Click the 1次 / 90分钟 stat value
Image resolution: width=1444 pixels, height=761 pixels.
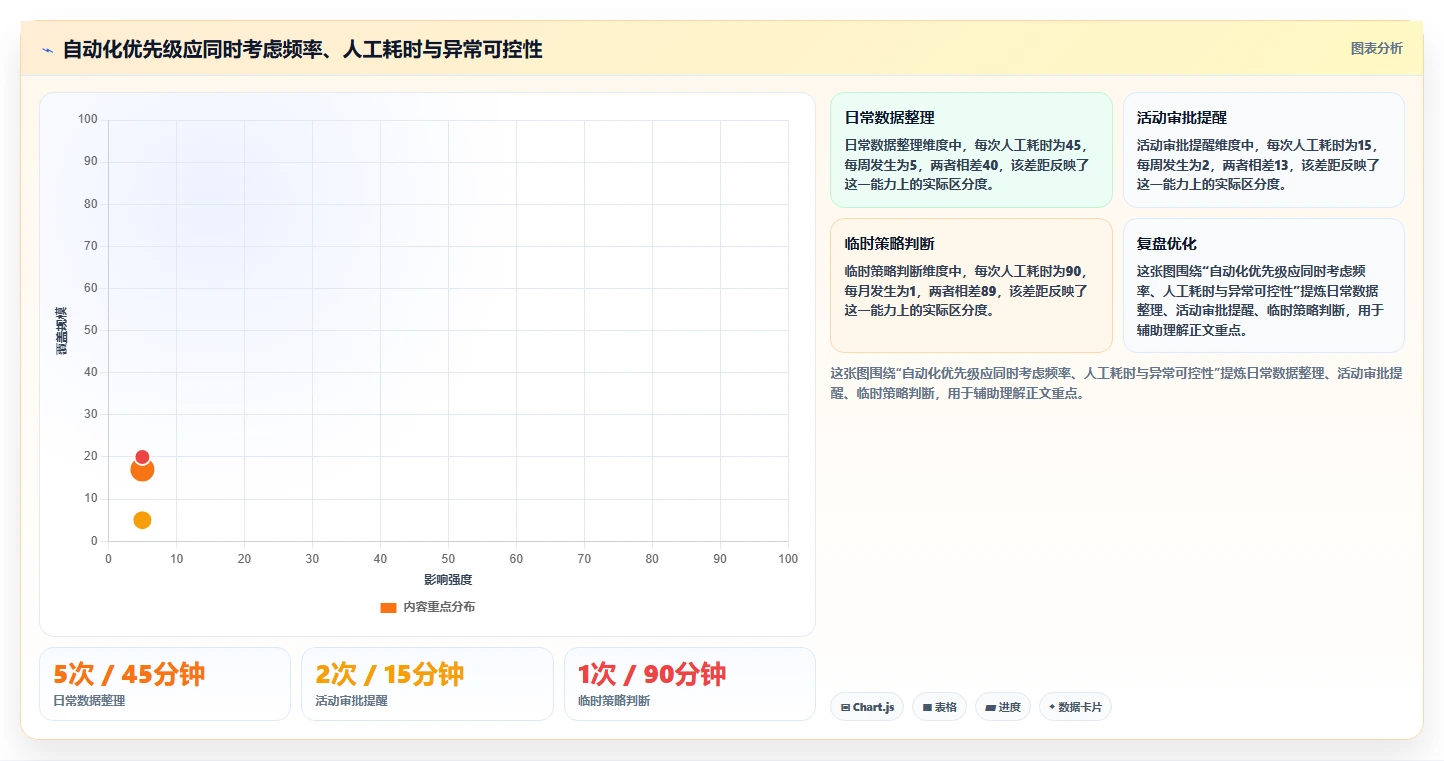652,674
